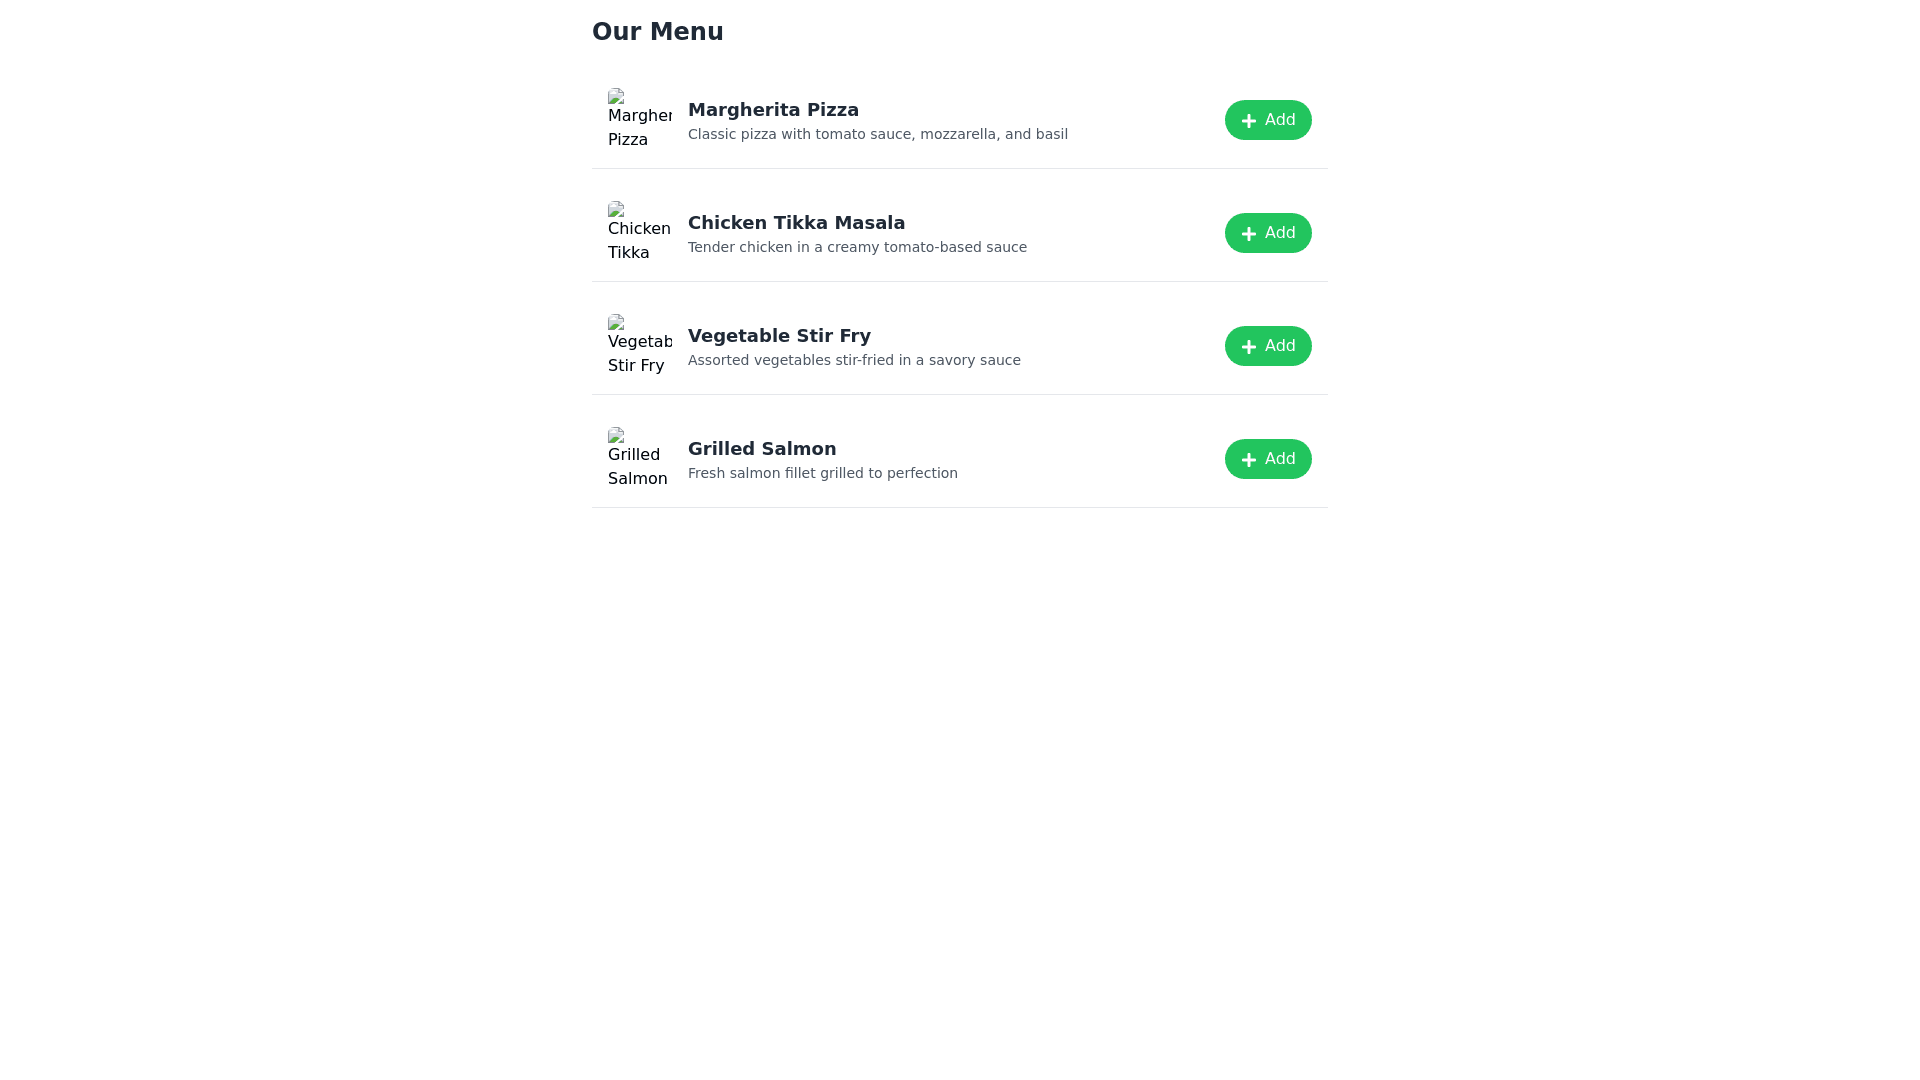Image resolution: width=1920 pixels, height=1080 pixels.
Task: Click the Vegetable Stir Fry item name
Action: tap(779, 336)
